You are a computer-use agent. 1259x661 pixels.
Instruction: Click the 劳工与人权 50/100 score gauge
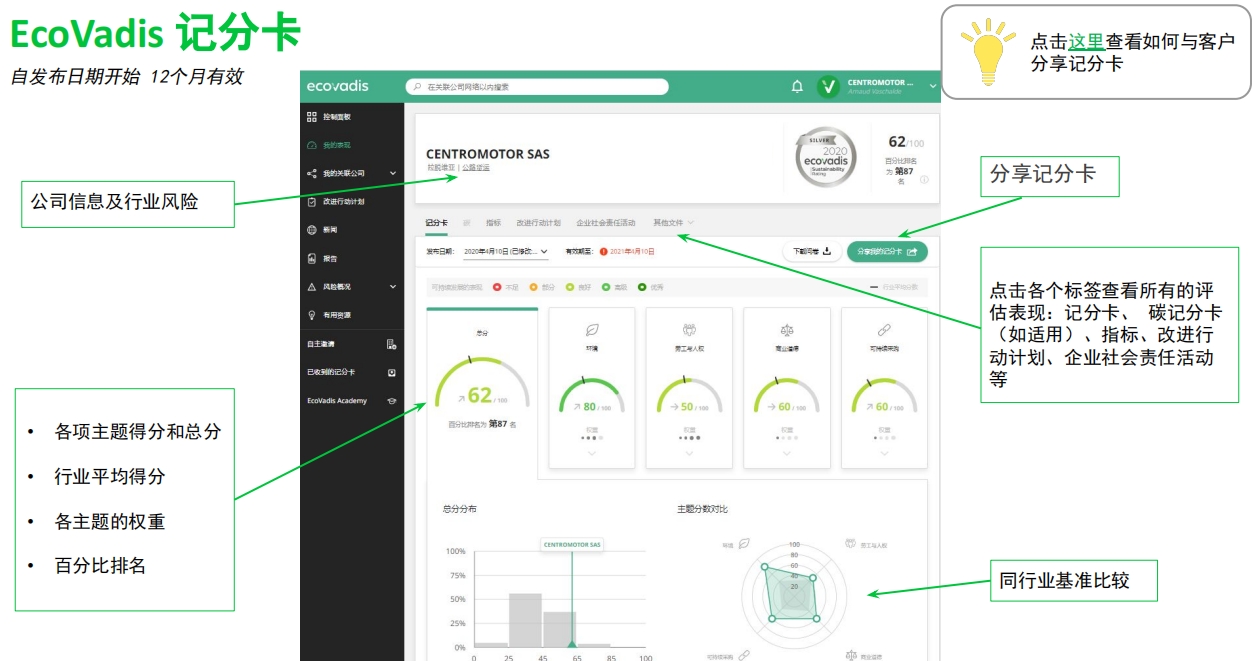(x=688, y=395)
